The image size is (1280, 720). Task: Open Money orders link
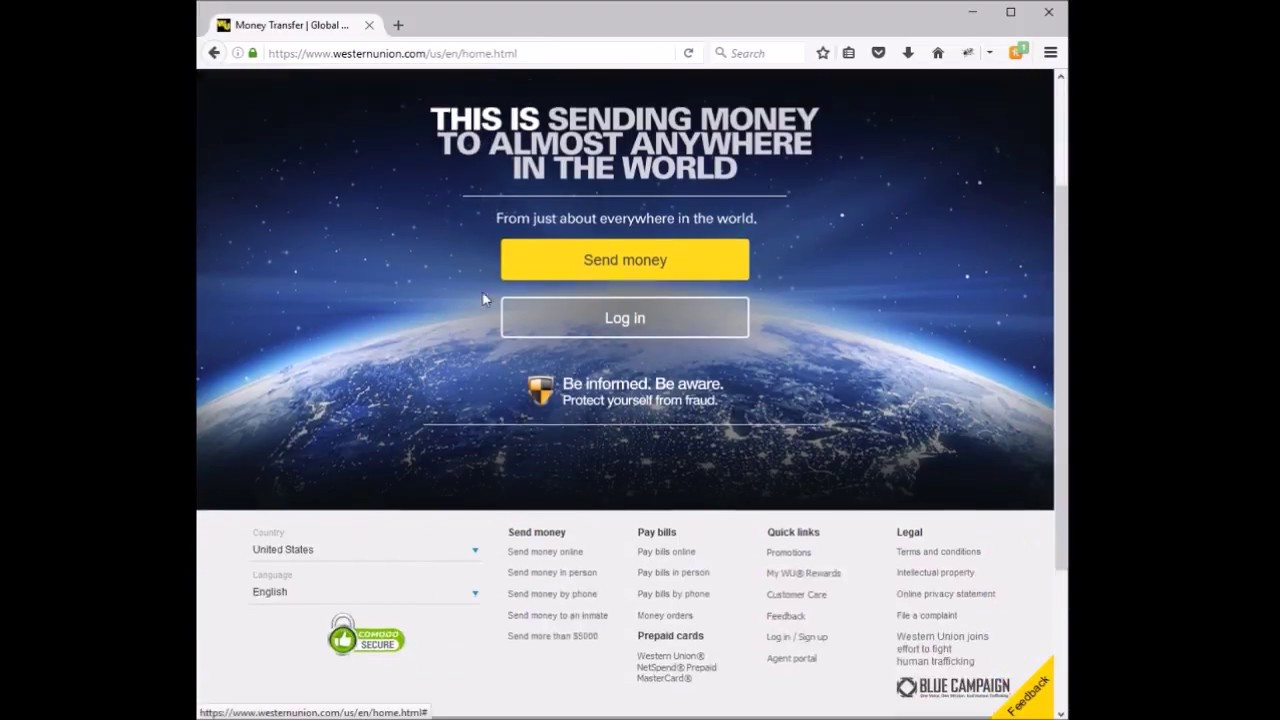(665, 616)
